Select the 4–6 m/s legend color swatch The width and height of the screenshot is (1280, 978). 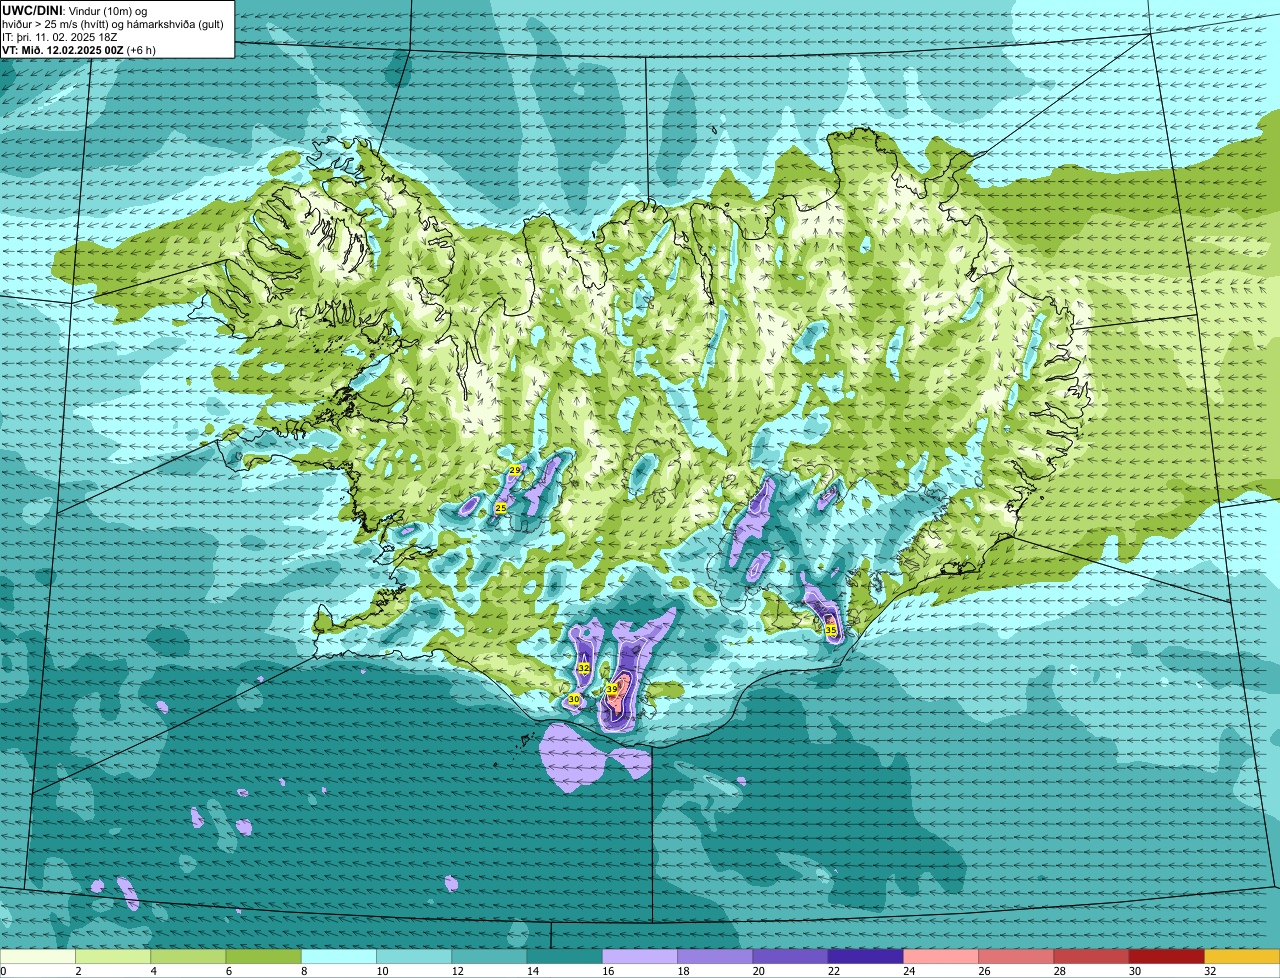(x=188, y=956)
